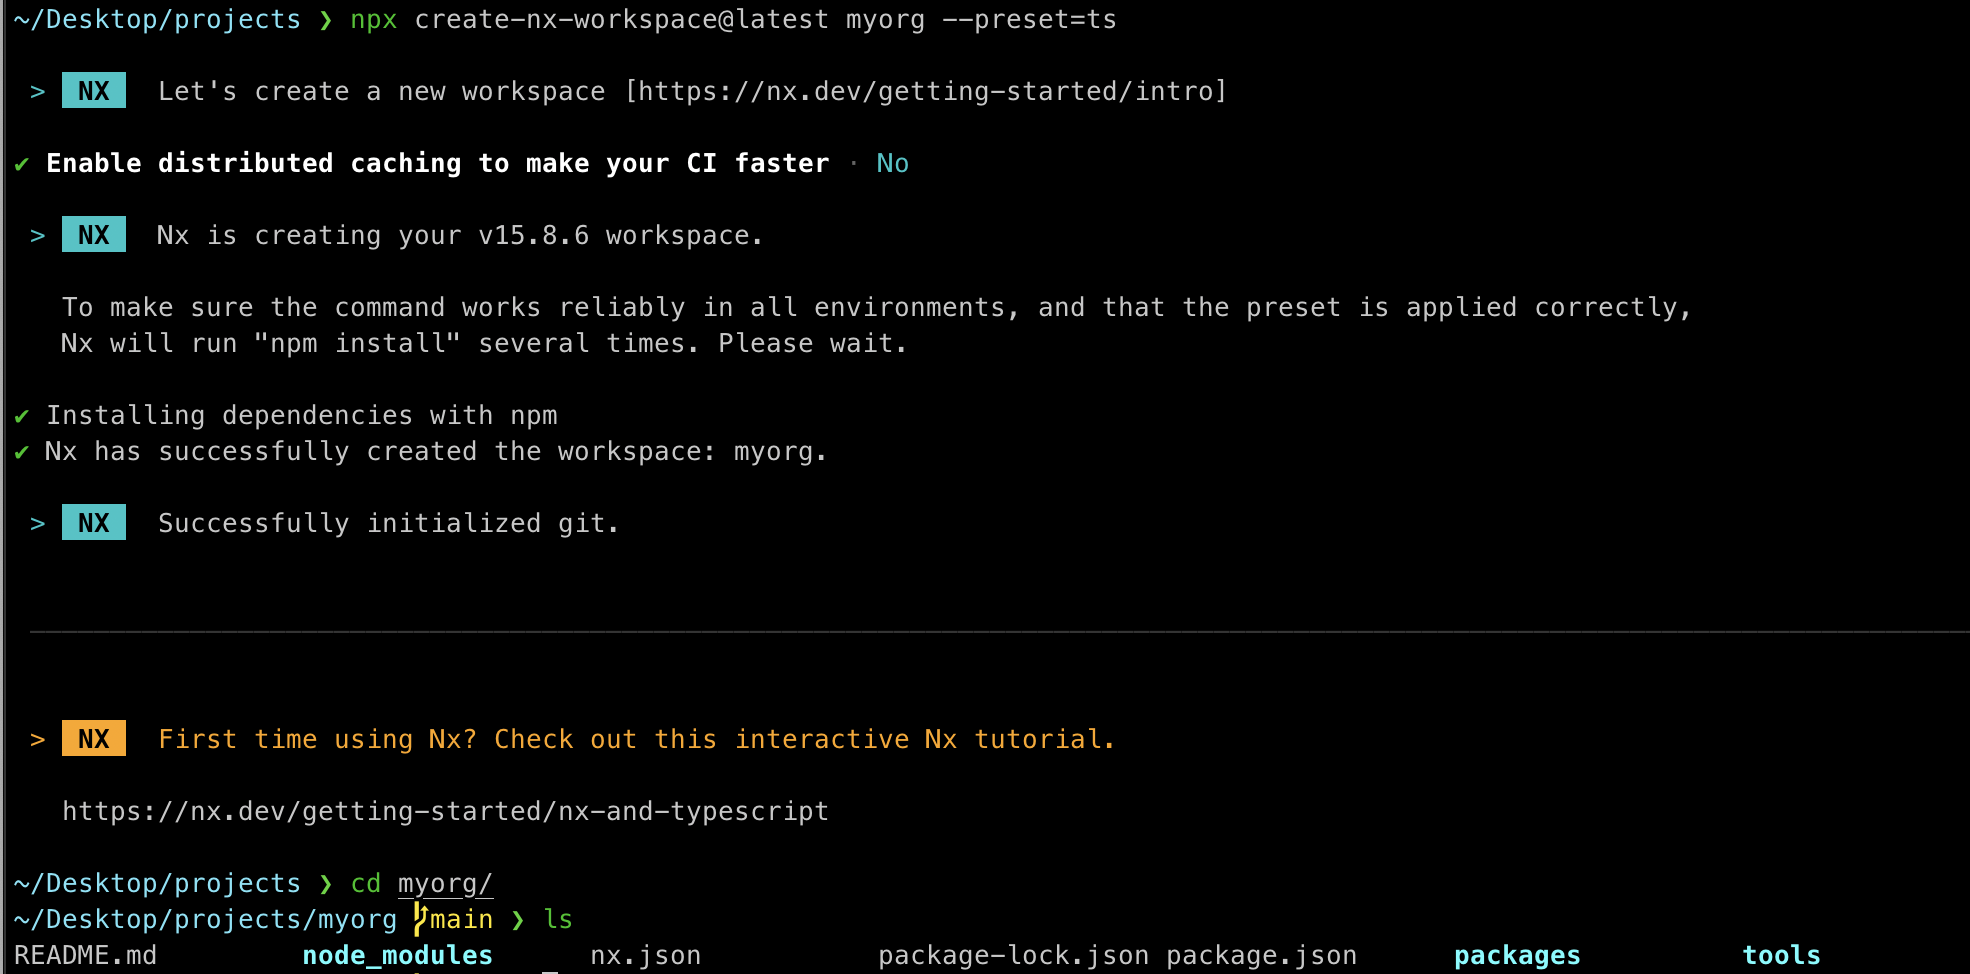Open the node_modules directory in the listing
This screenshot has height=974, width=1970.
click(x=397, y=955)
